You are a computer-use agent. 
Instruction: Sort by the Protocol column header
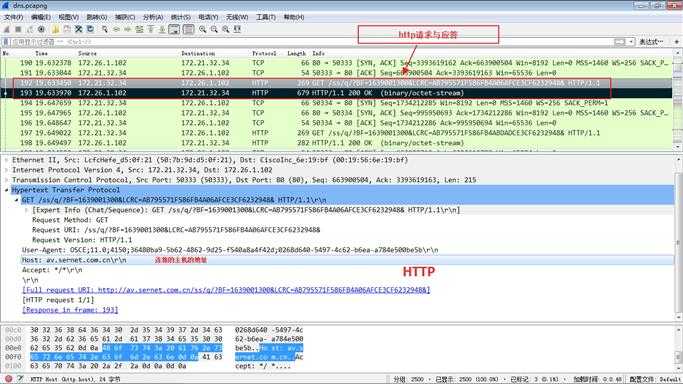264,53
